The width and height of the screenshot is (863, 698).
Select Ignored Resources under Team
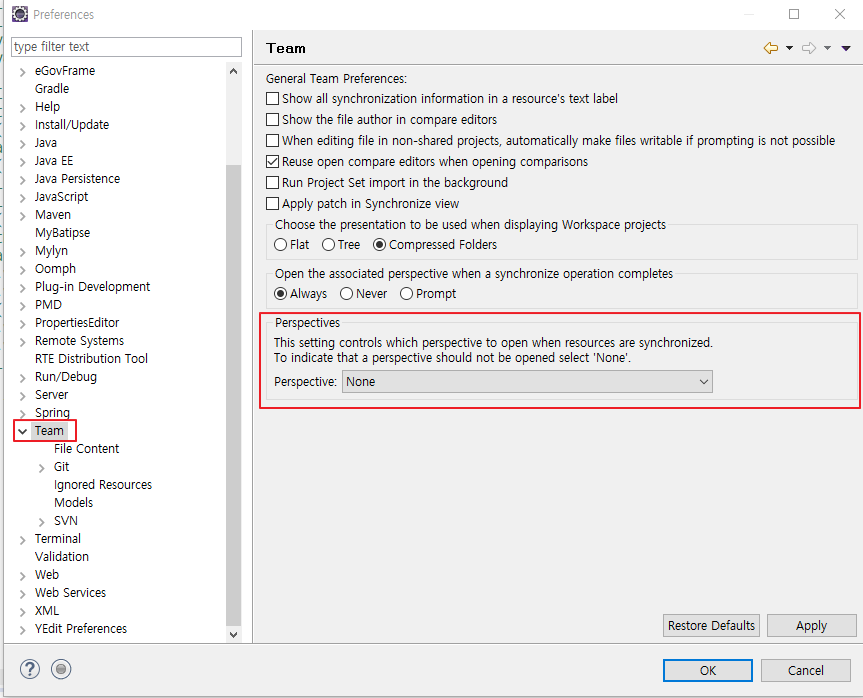pyautogui.click(x=103, y=484)
